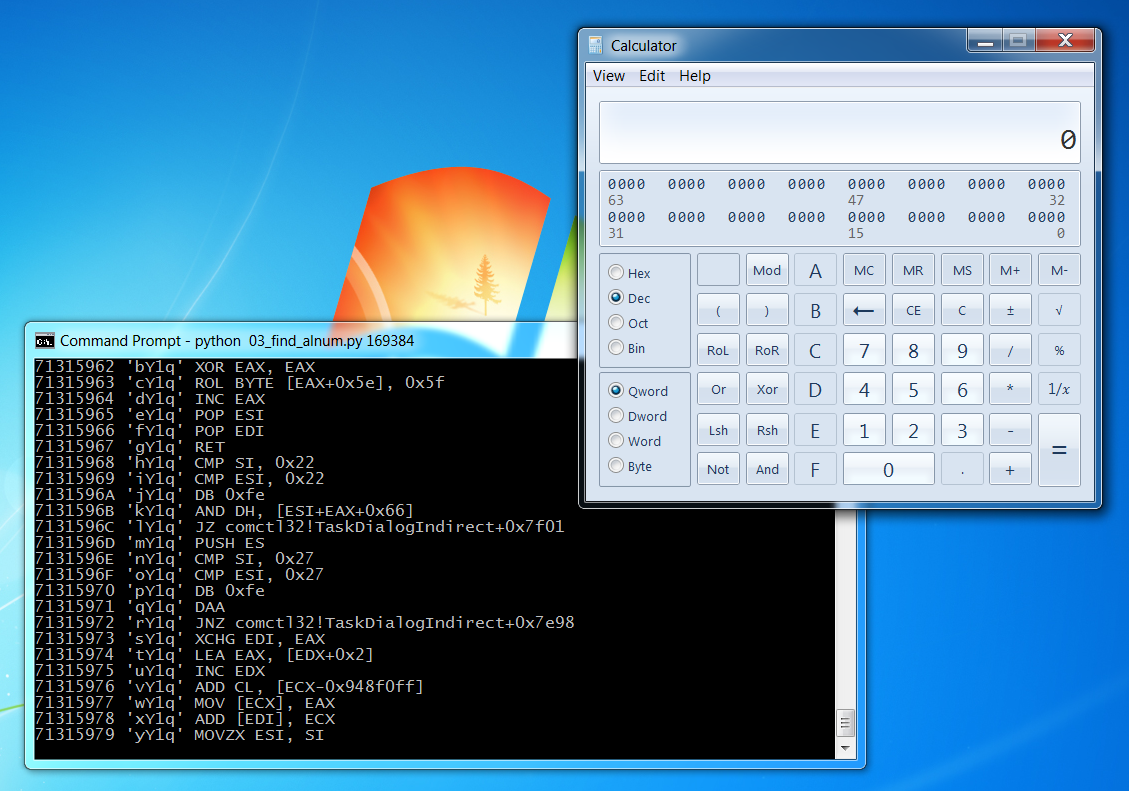Viewport: 1129px width, 791px height.
Task: Click the 'XOR EAX, EAX' line in Command Prompt
Action: tap(175, 367)
